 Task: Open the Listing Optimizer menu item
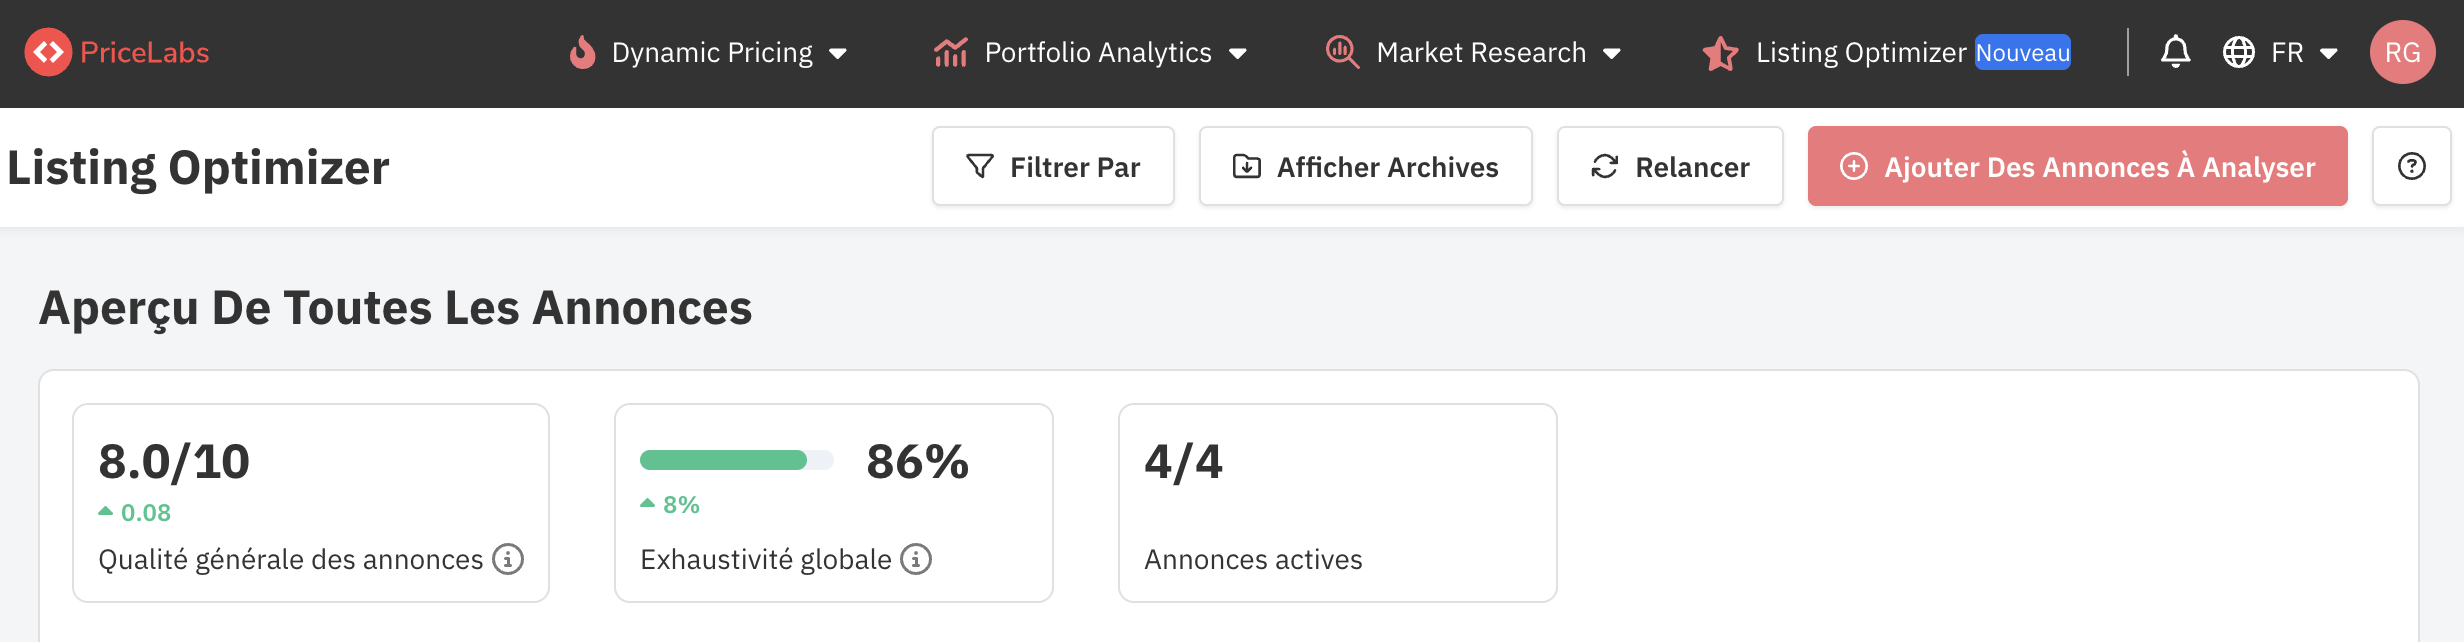pos(1861,52)
